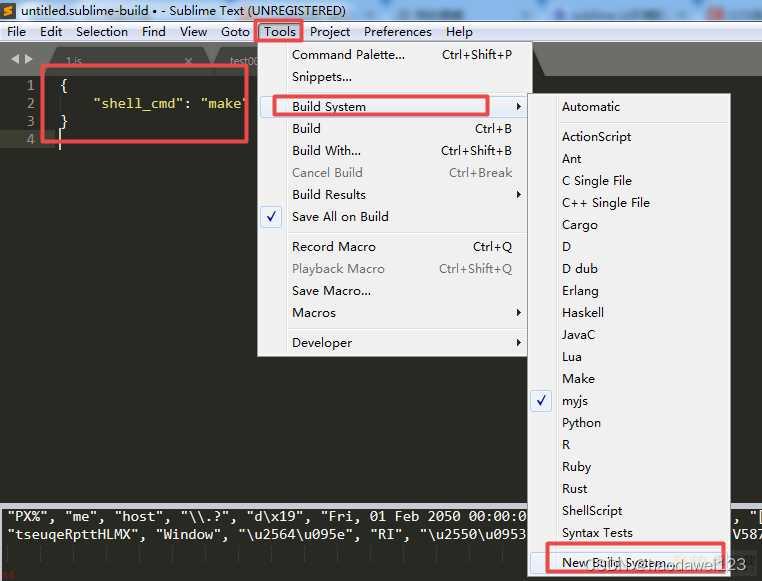The height and width of the screenshot is (581, 762).
Task: Select Rust build system
Action: [630, 489]
